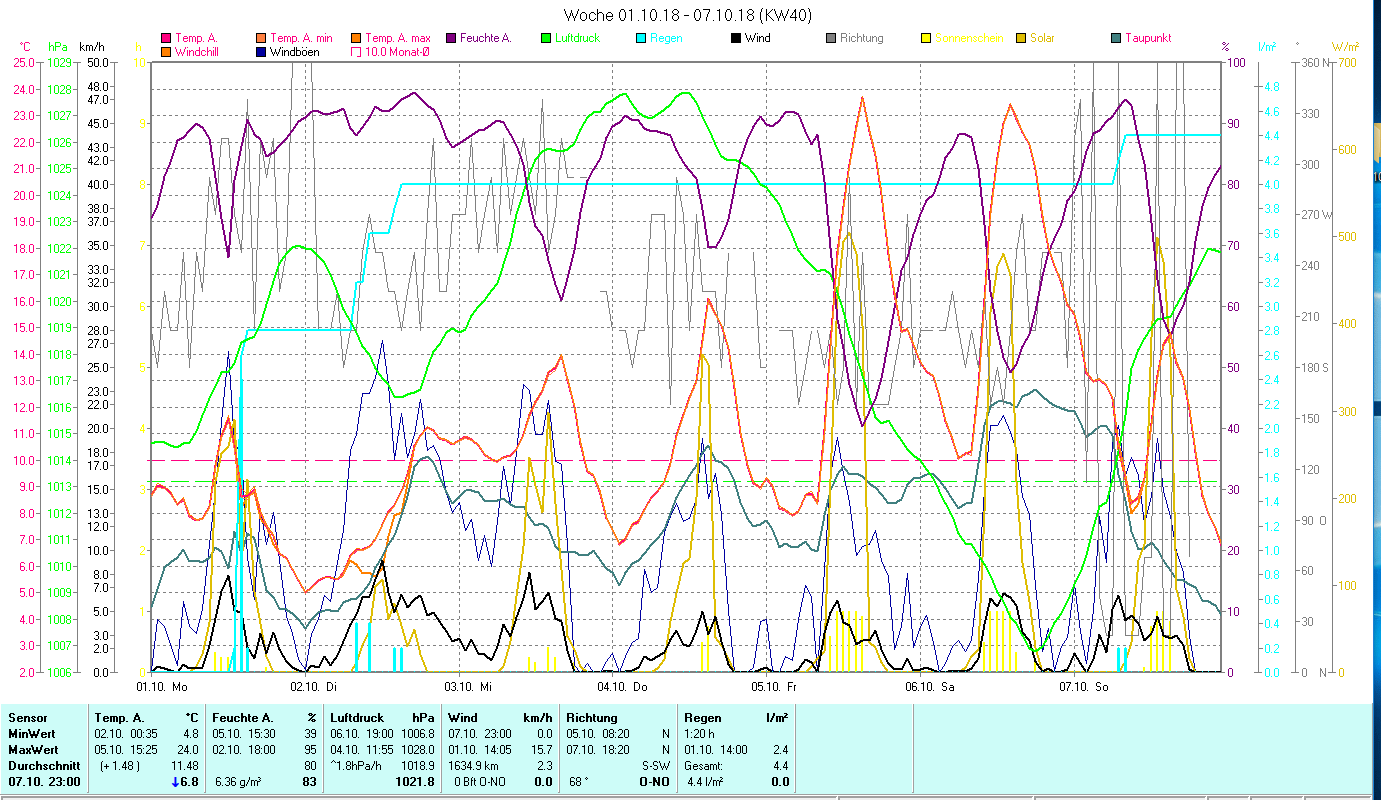Image resolution: width=1381 pixels, height=800 pixels.
Task: Click the direction reading '68 °'
Action: click(x=577, y=782)
